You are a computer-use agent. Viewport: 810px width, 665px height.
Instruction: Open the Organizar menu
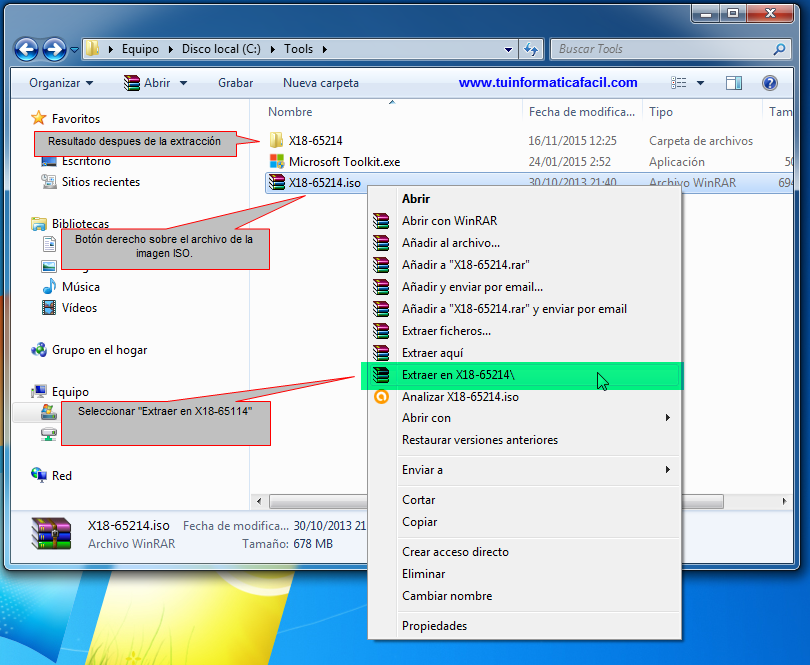pyautogui.click(x=61, y=83)
